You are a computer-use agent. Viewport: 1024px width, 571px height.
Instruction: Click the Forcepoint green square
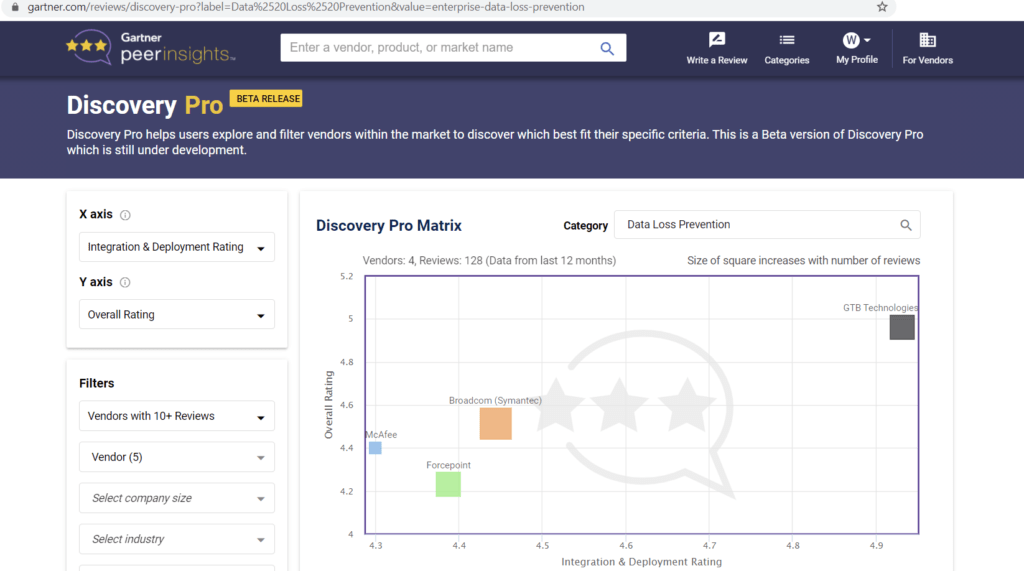point(448,484)
